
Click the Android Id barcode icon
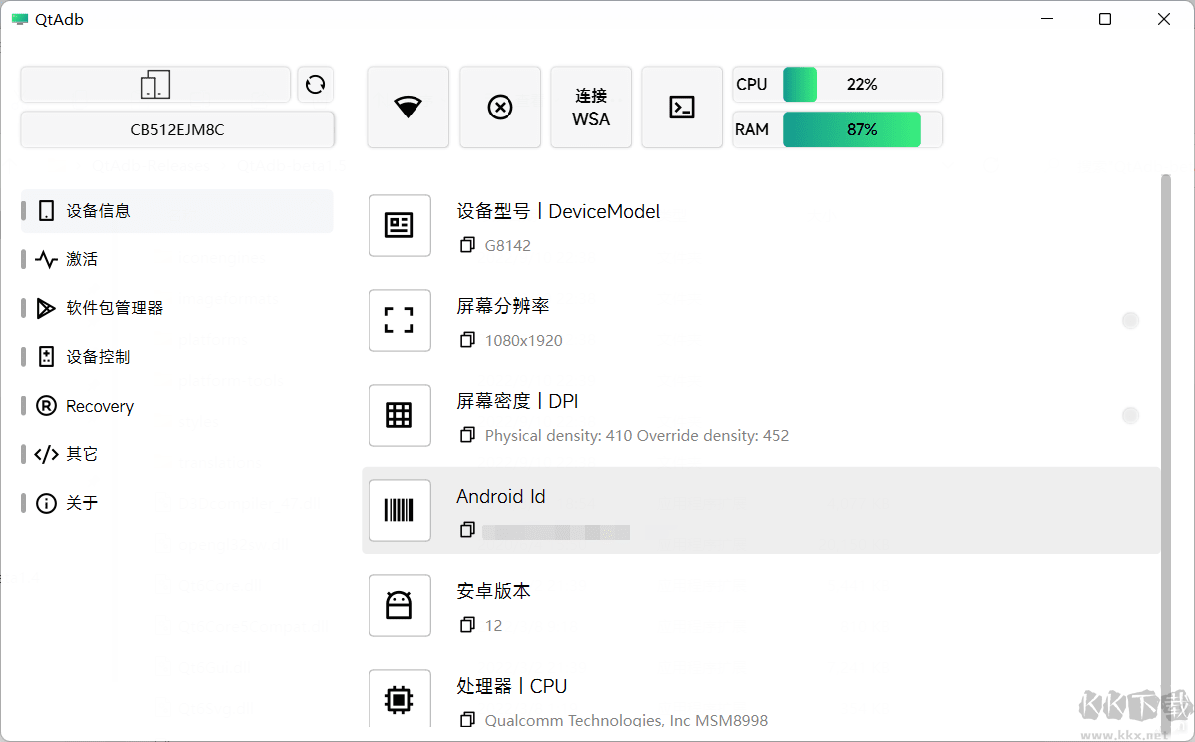pos(399,510)
